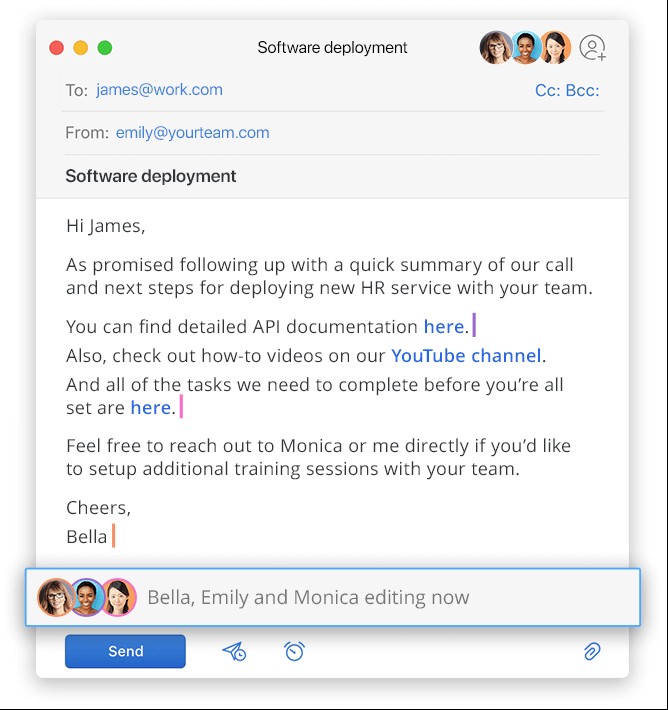Open the API documentation "here" link

point(444,327)
